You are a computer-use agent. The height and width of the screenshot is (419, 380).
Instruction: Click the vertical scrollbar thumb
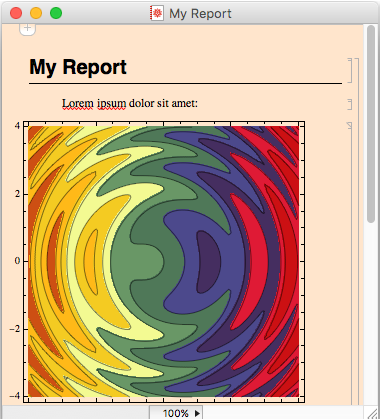pyautogui.click(x=371, y=124)
